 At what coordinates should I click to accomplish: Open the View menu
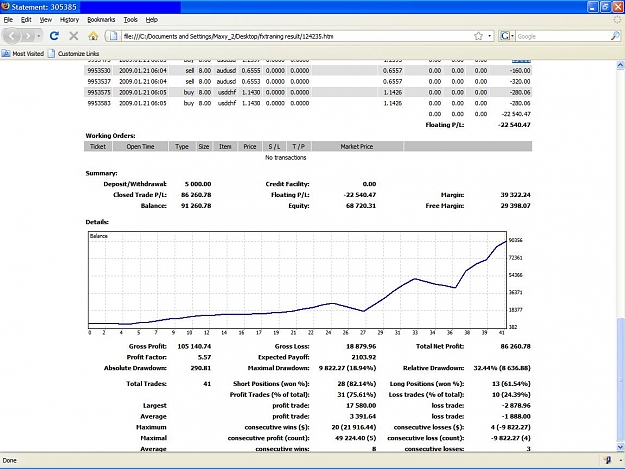[x=46, y=20]
